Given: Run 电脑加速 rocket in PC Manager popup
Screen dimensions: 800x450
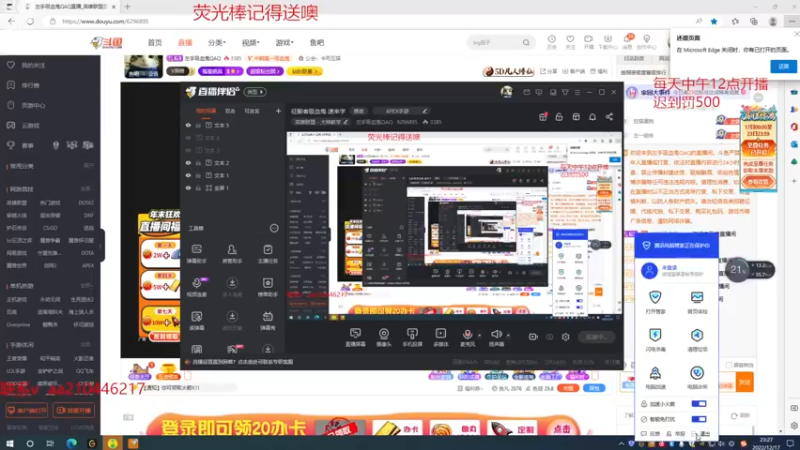Looking at the screenshot, I should 655,378.
